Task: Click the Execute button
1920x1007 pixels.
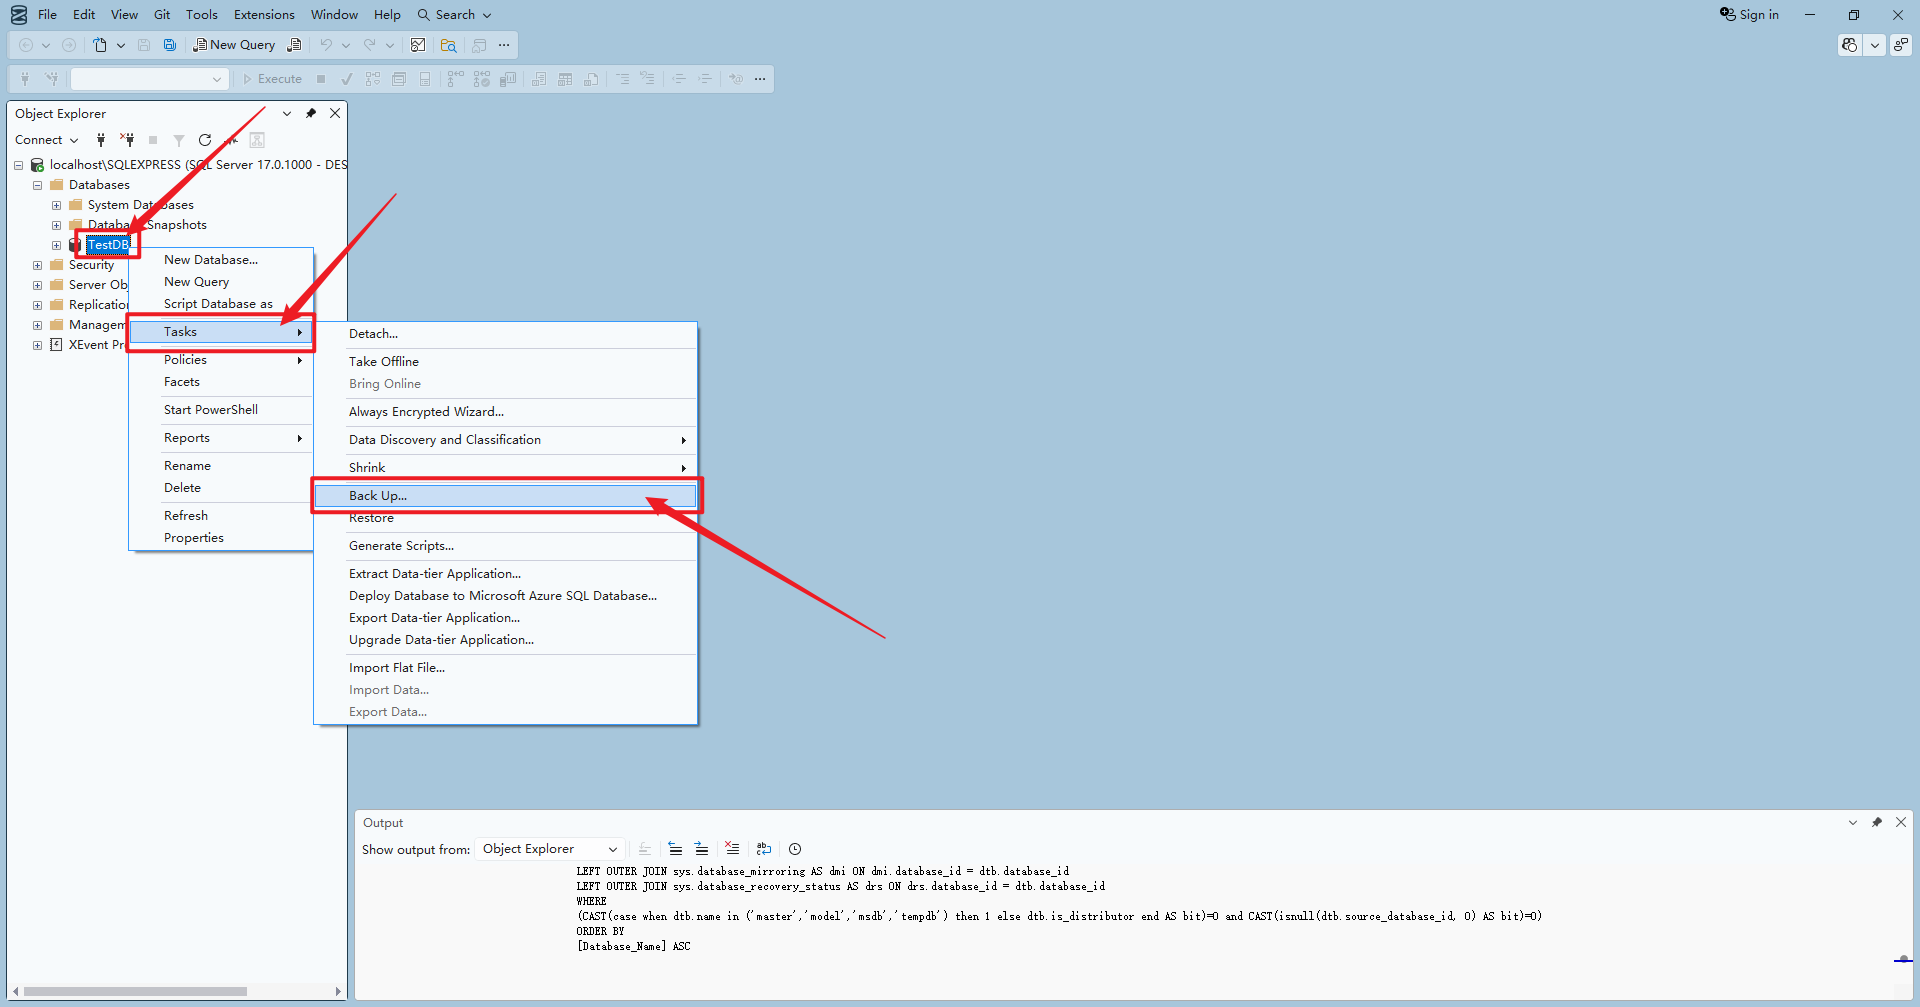Action: point(272,79)
